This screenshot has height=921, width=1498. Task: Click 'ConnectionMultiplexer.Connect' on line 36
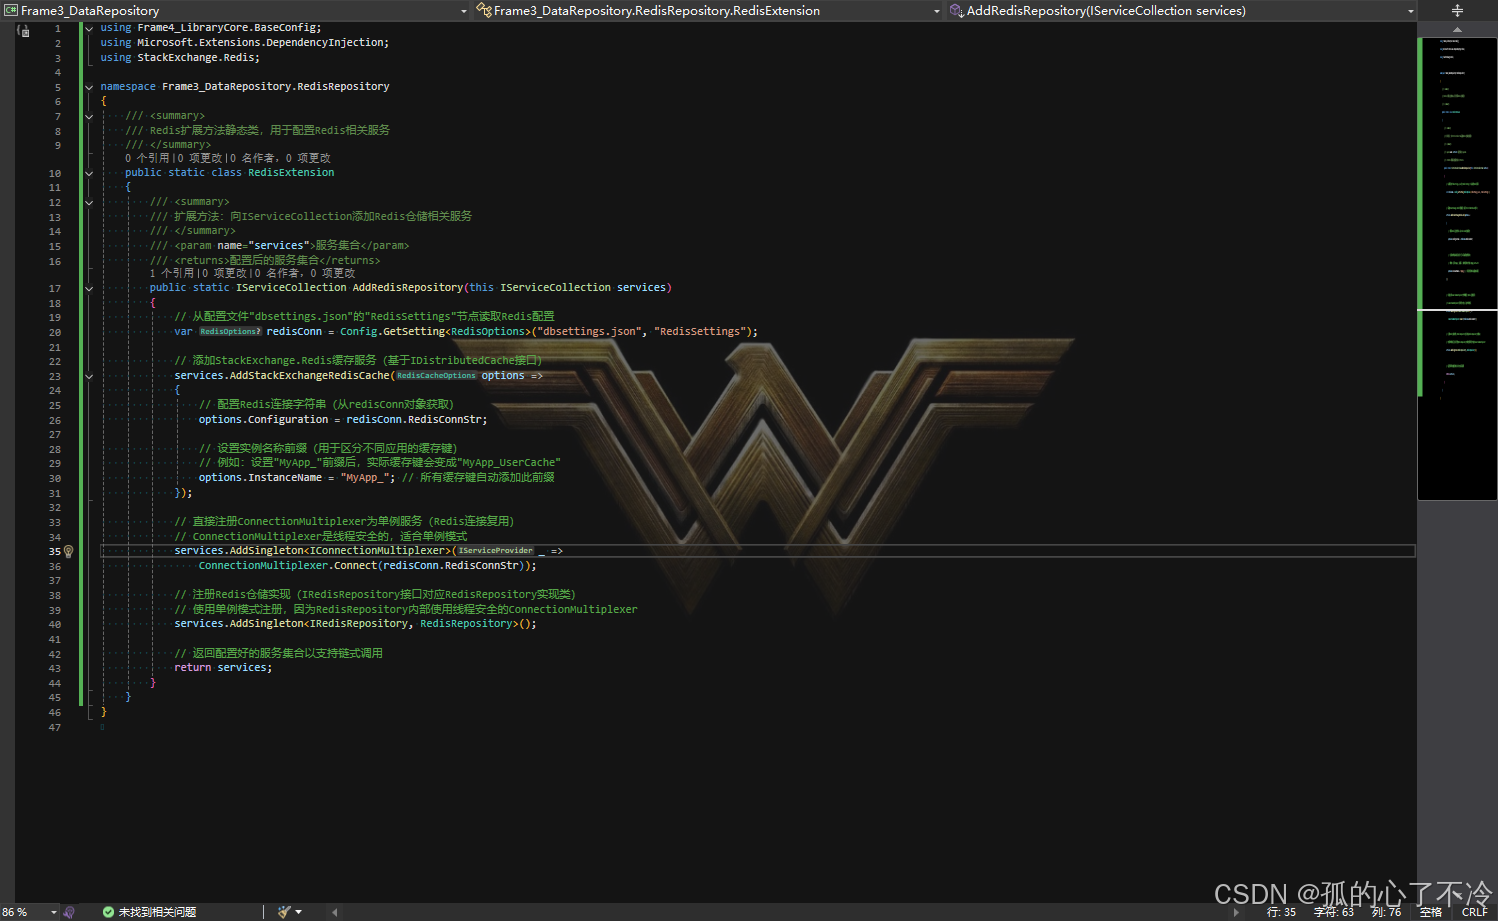(288, 566)
